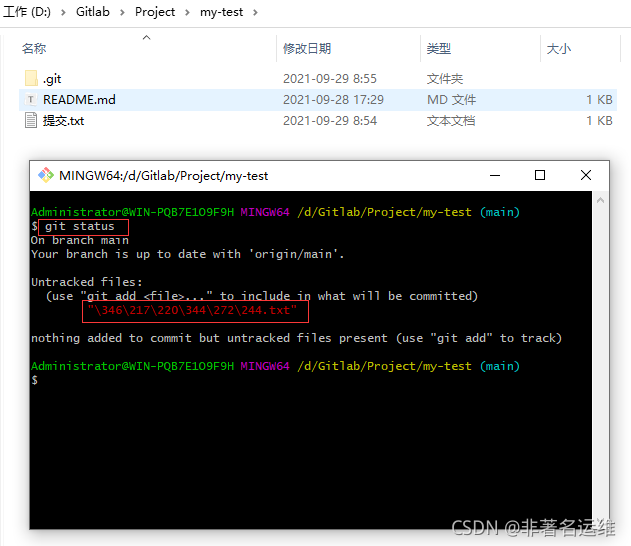Maximize the MINGW64 terminal window
This screenshot has height=546, width=631.
540,175
